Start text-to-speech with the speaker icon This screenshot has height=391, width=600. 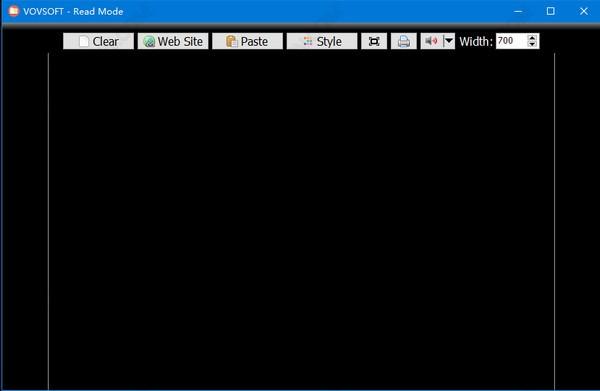click(x=432, y=41)
